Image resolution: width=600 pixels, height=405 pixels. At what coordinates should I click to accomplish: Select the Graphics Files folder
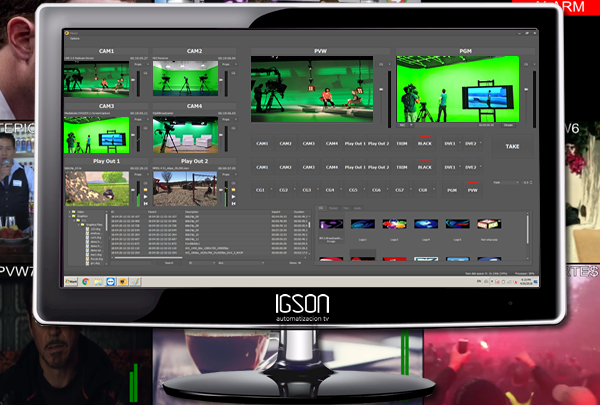point(93,225)
